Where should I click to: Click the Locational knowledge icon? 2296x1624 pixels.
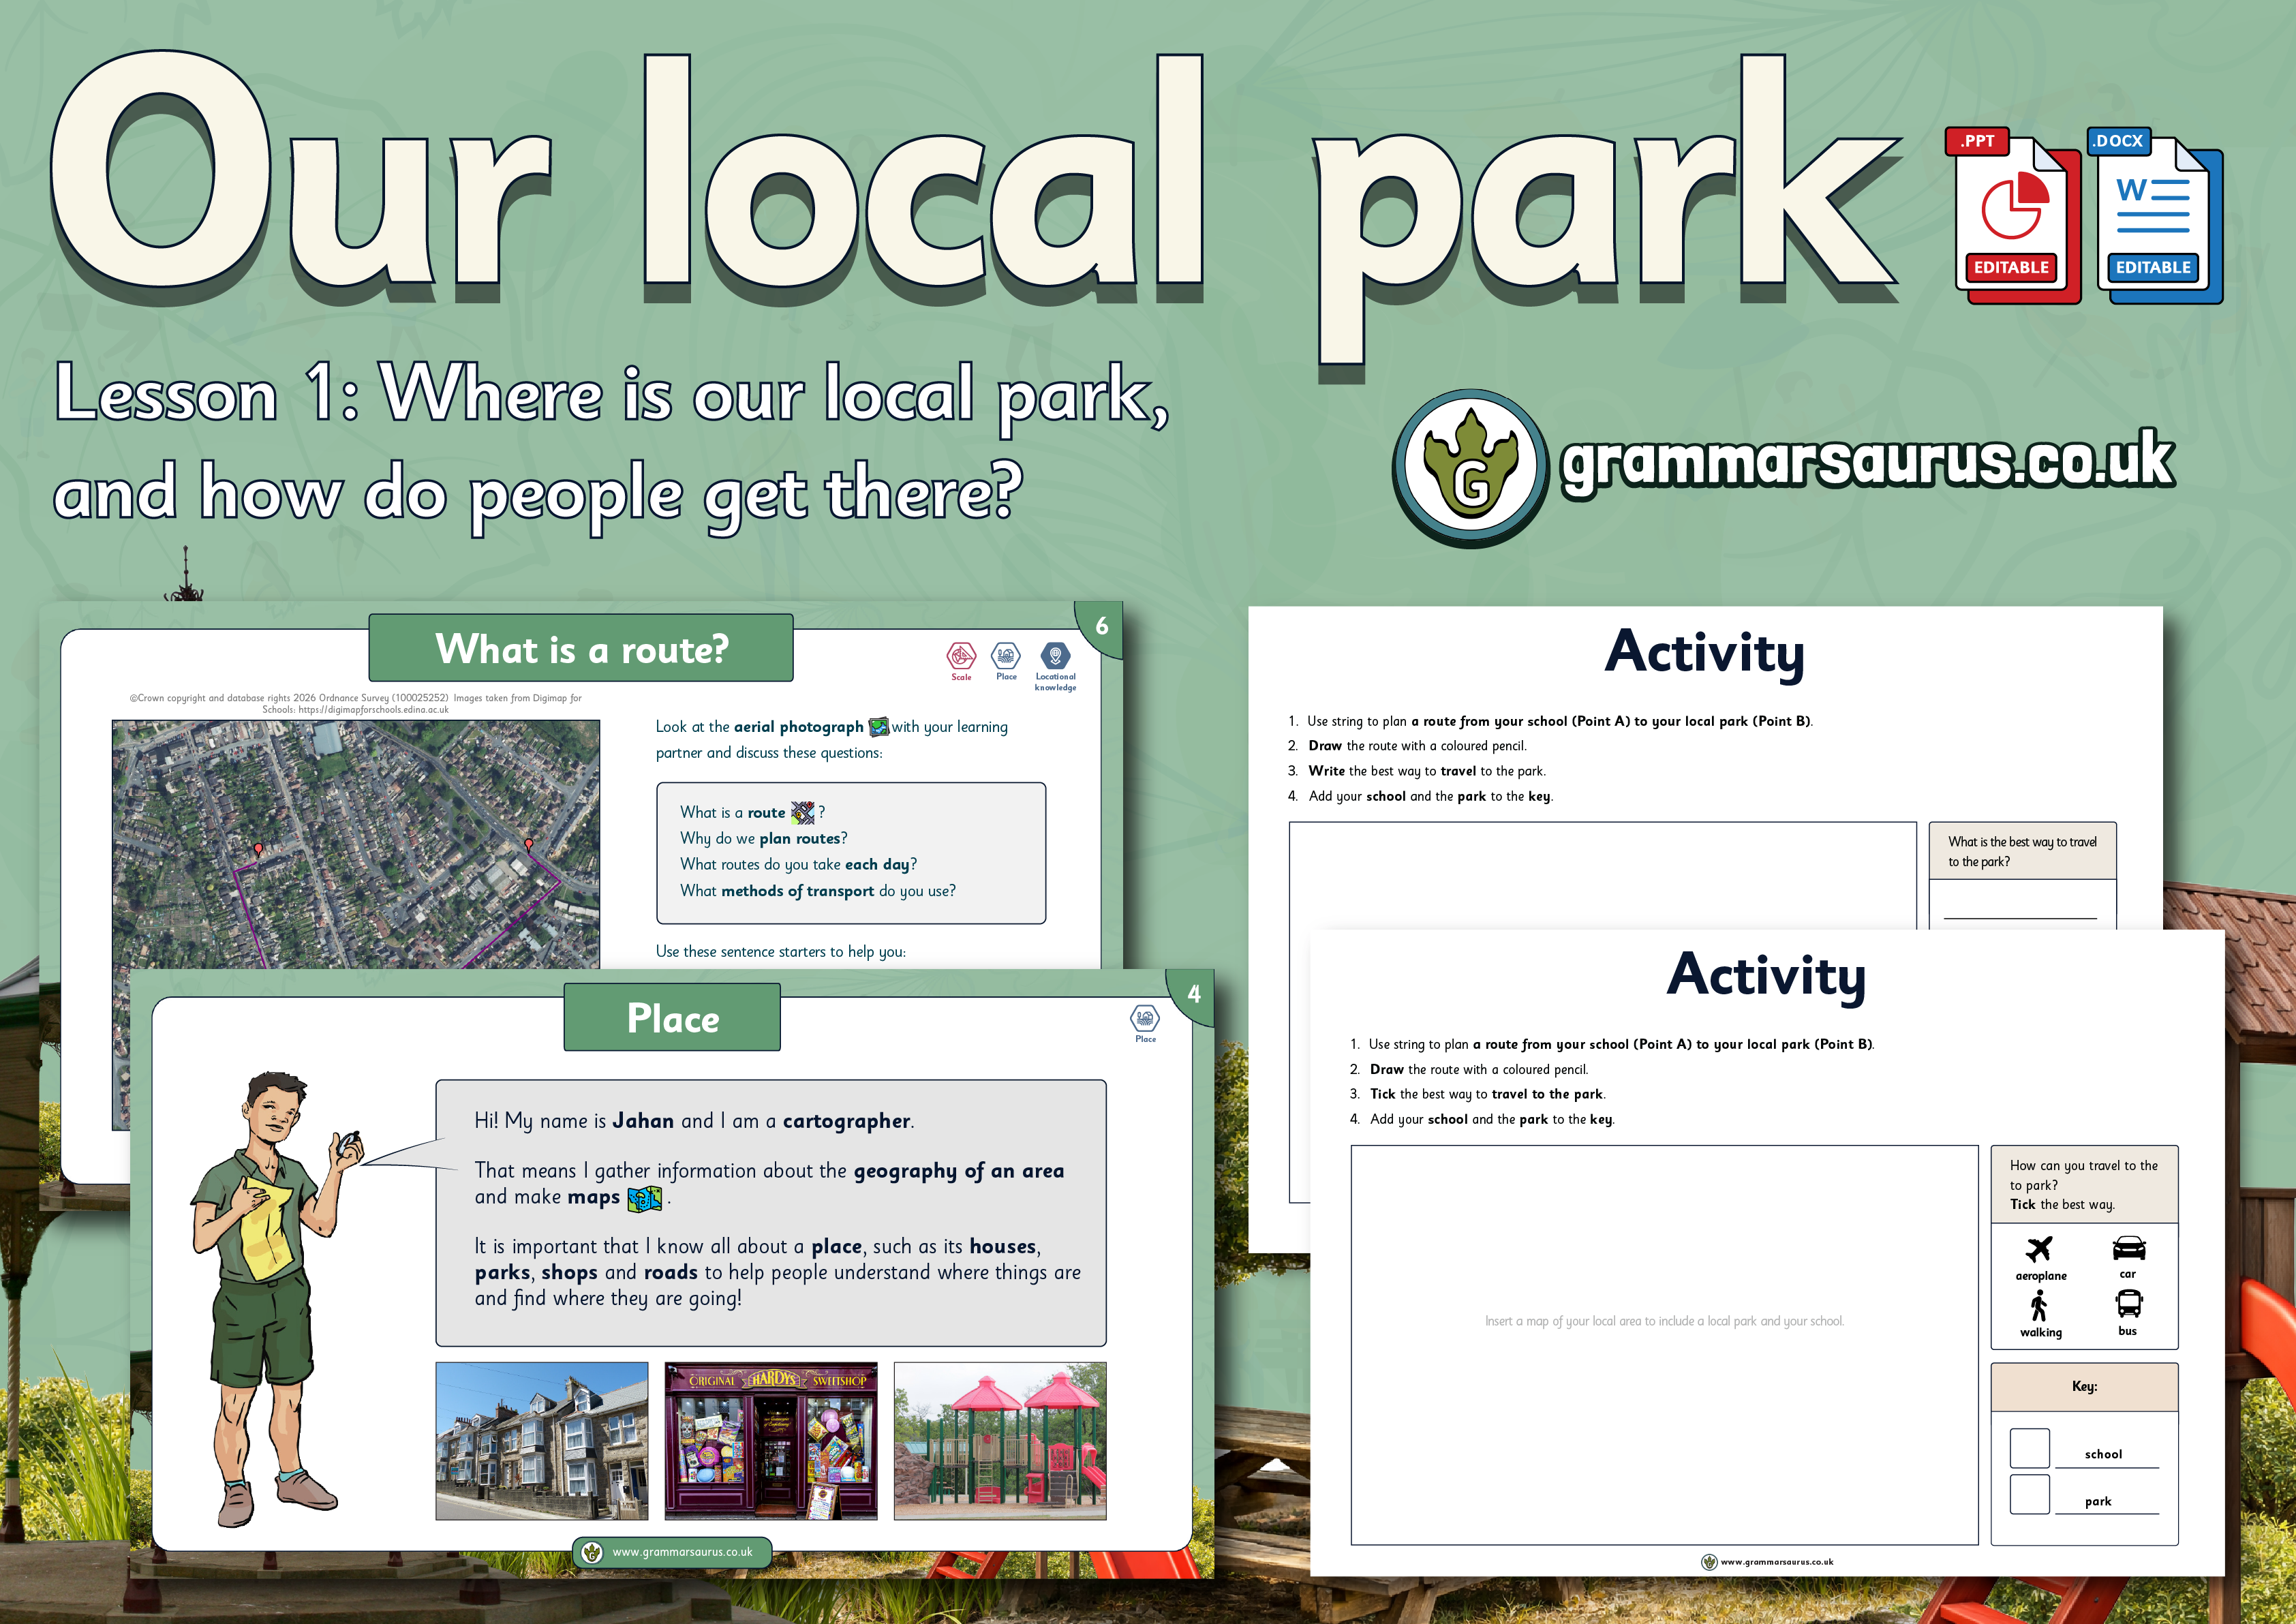1055,657
